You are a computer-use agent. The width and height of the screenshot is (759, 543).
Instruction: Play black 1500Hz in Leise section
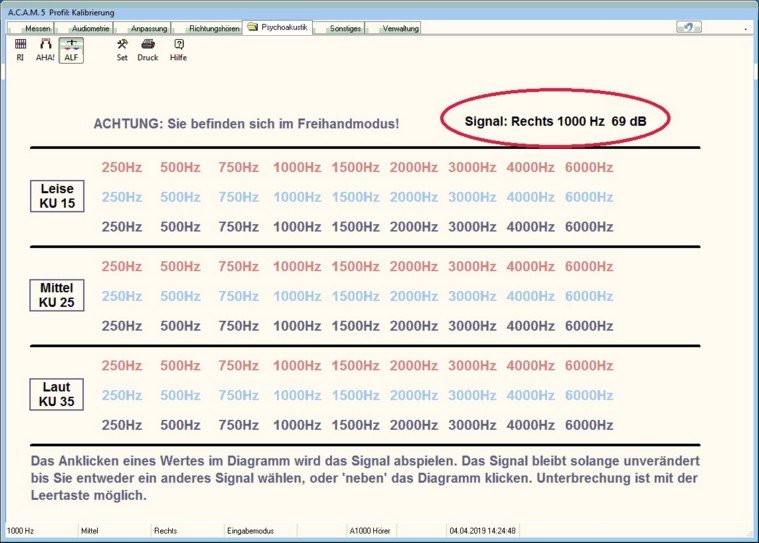[355, 227]
